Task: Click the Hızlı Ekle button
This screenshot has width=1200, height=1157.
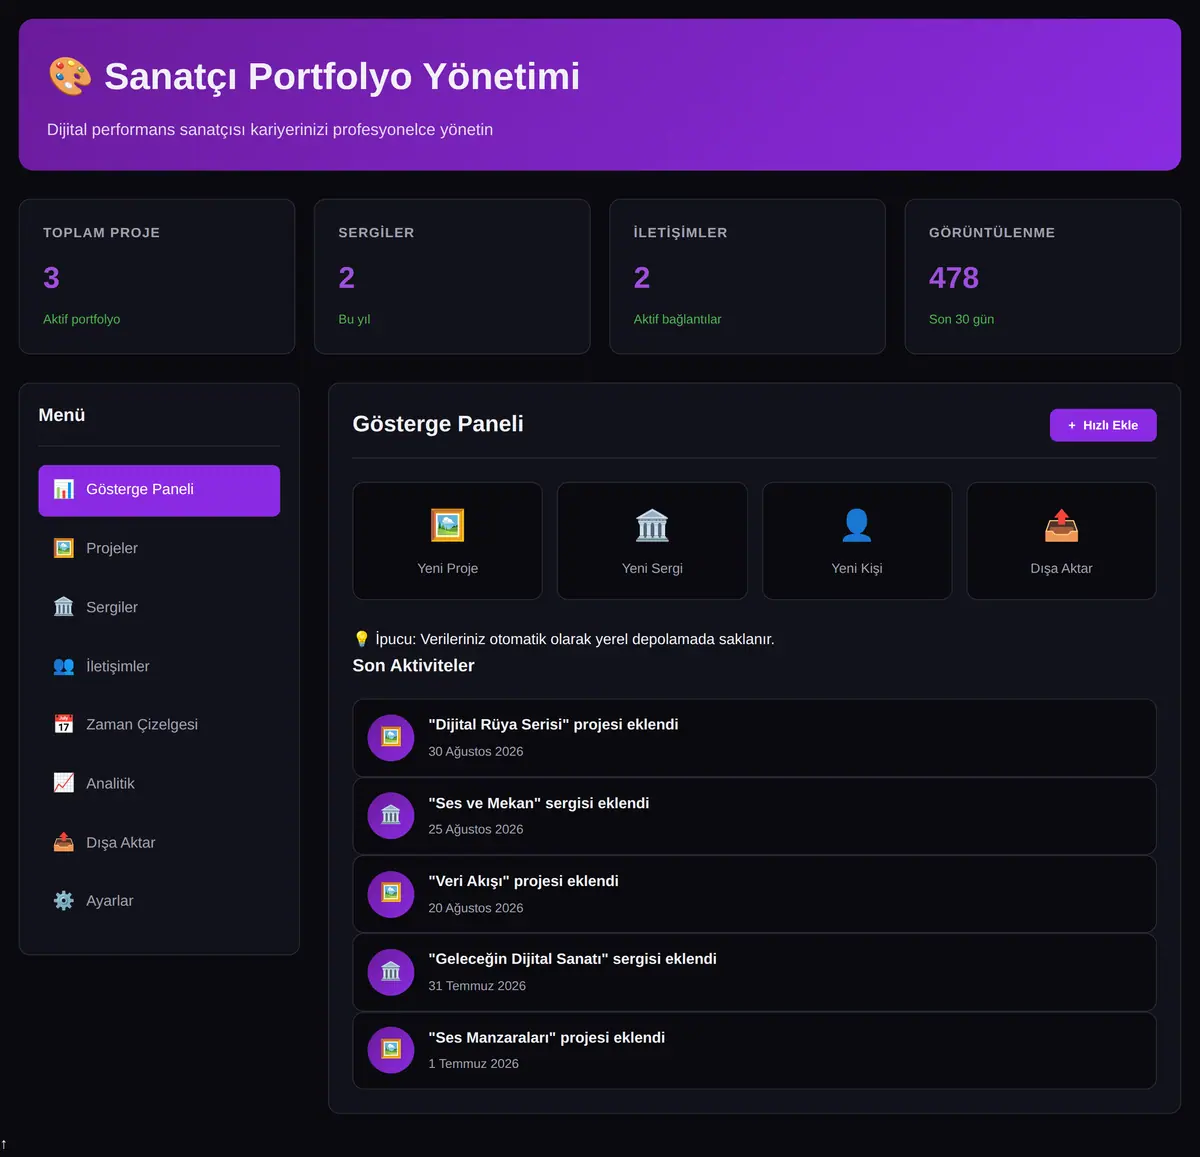Action: coord(1103,425)
